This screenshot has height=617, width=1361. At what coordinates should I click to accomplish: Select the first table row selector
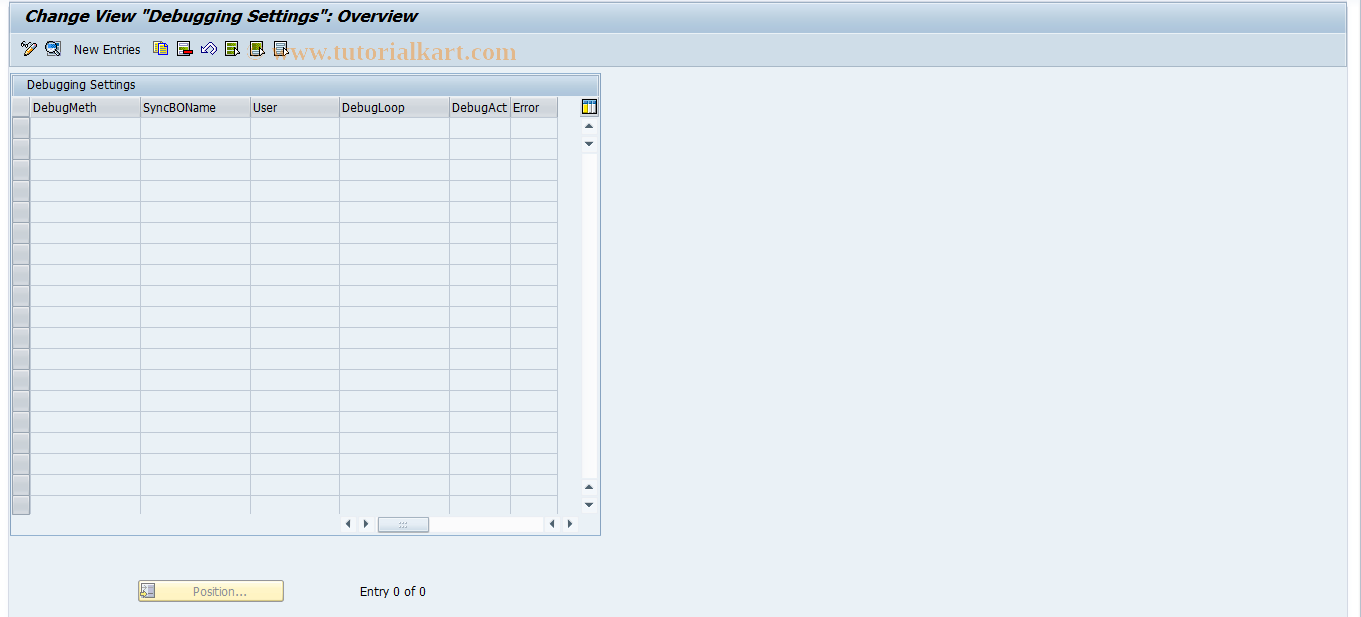(21, 128)
